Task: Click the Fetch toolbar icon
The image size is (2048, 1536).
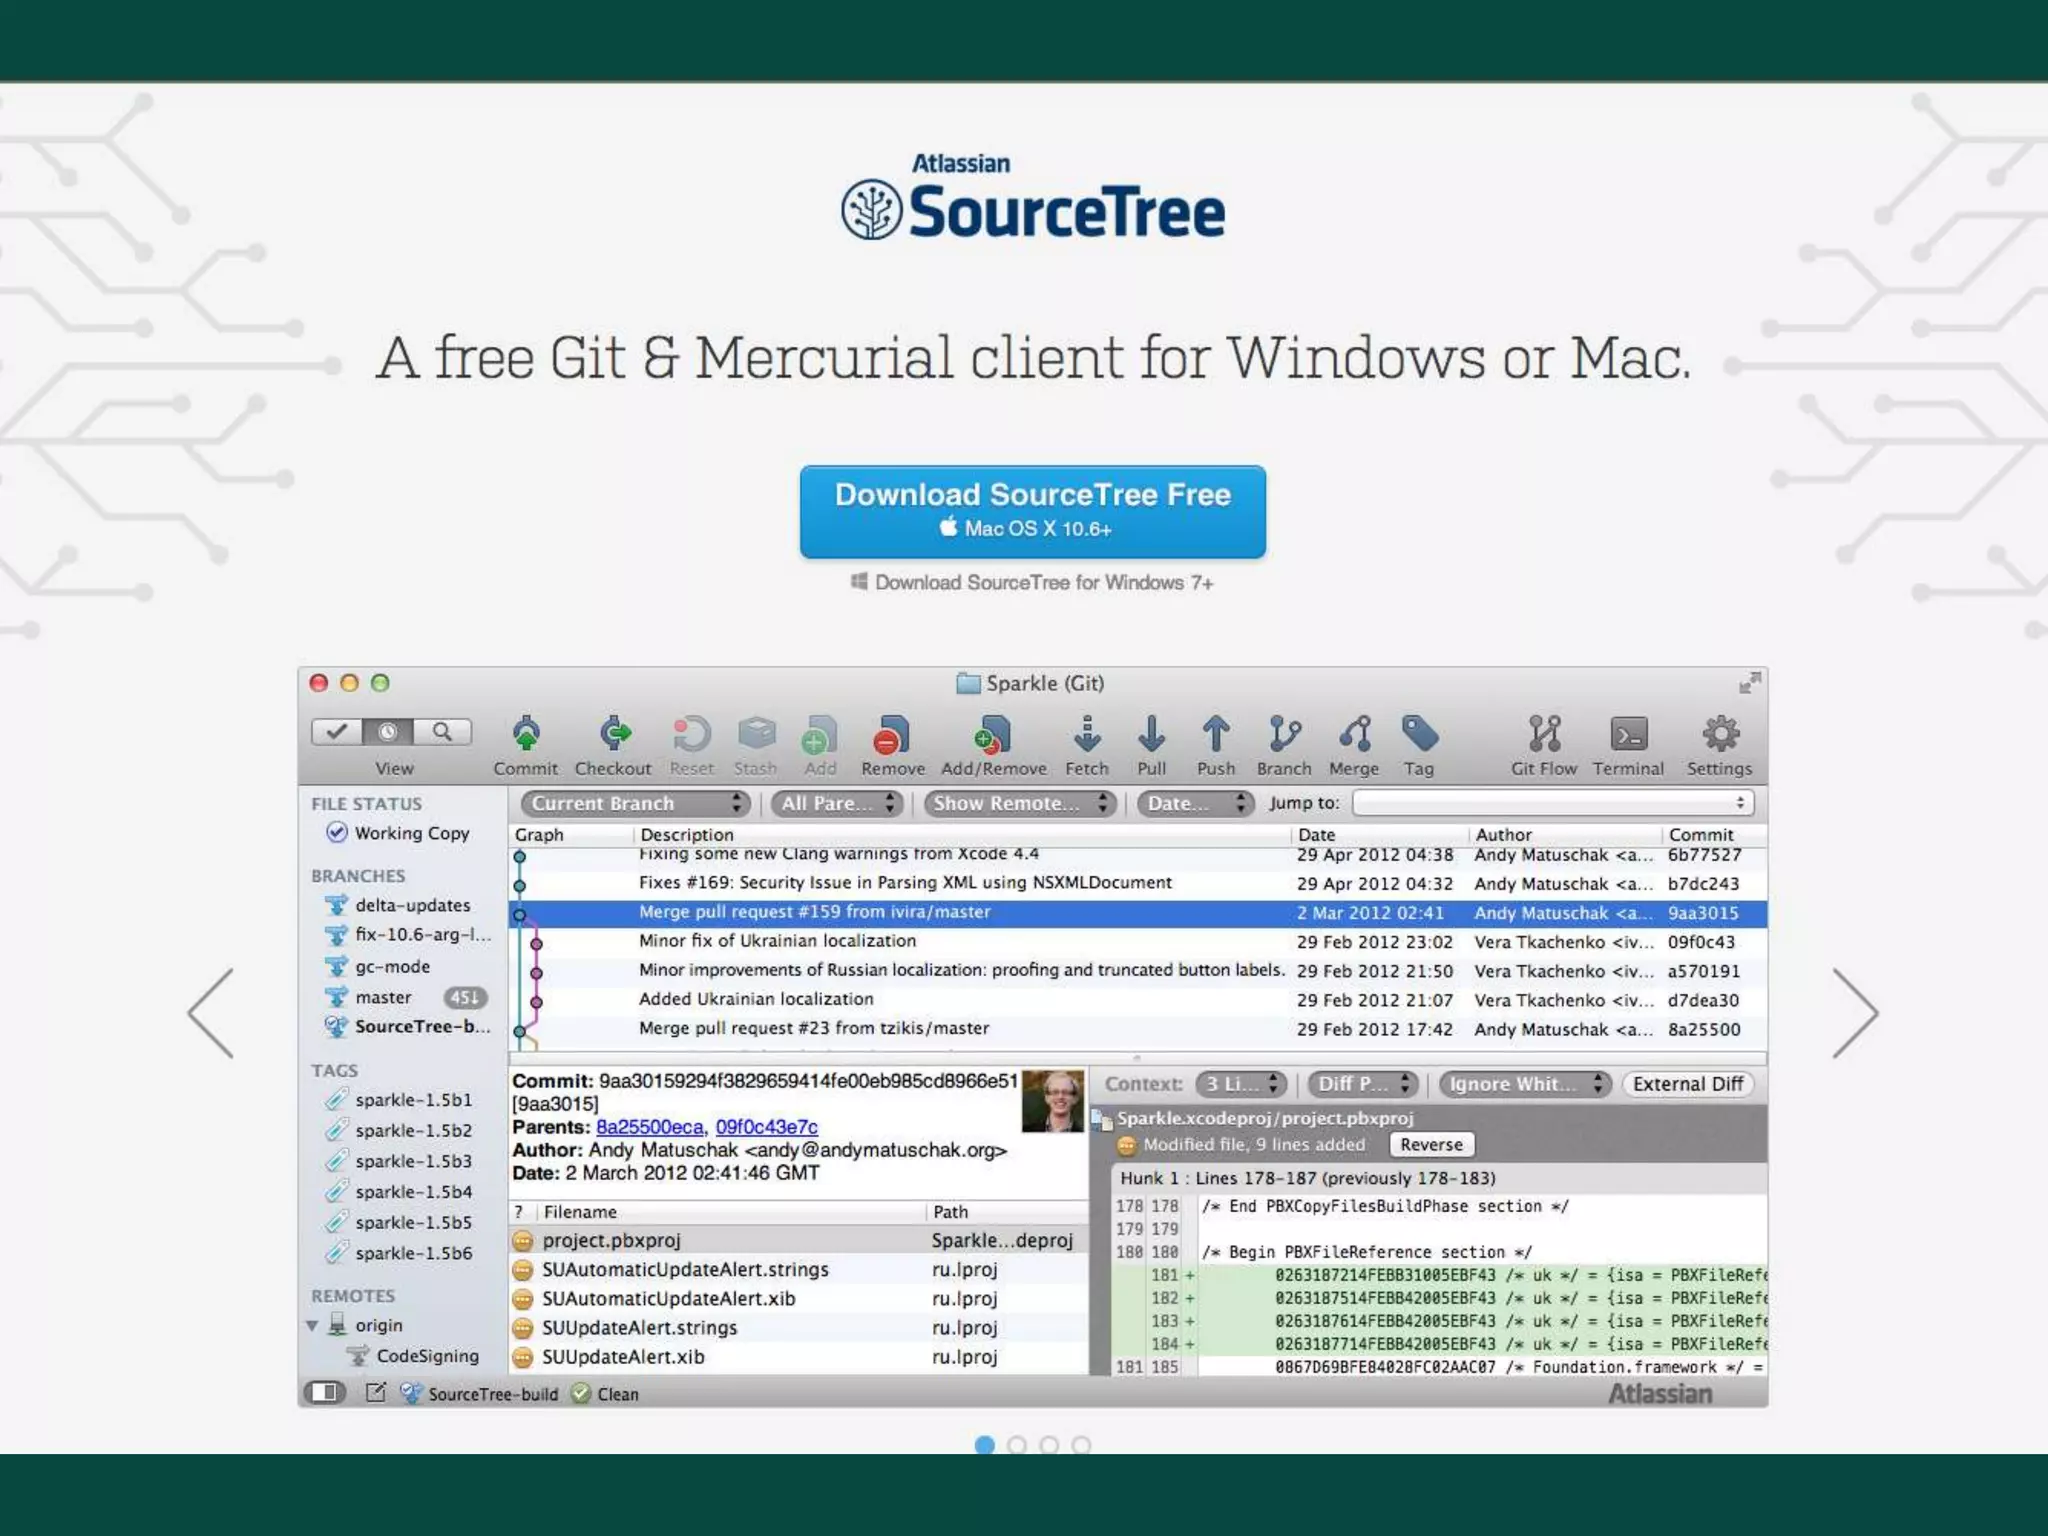Action: click(1087, 735)
